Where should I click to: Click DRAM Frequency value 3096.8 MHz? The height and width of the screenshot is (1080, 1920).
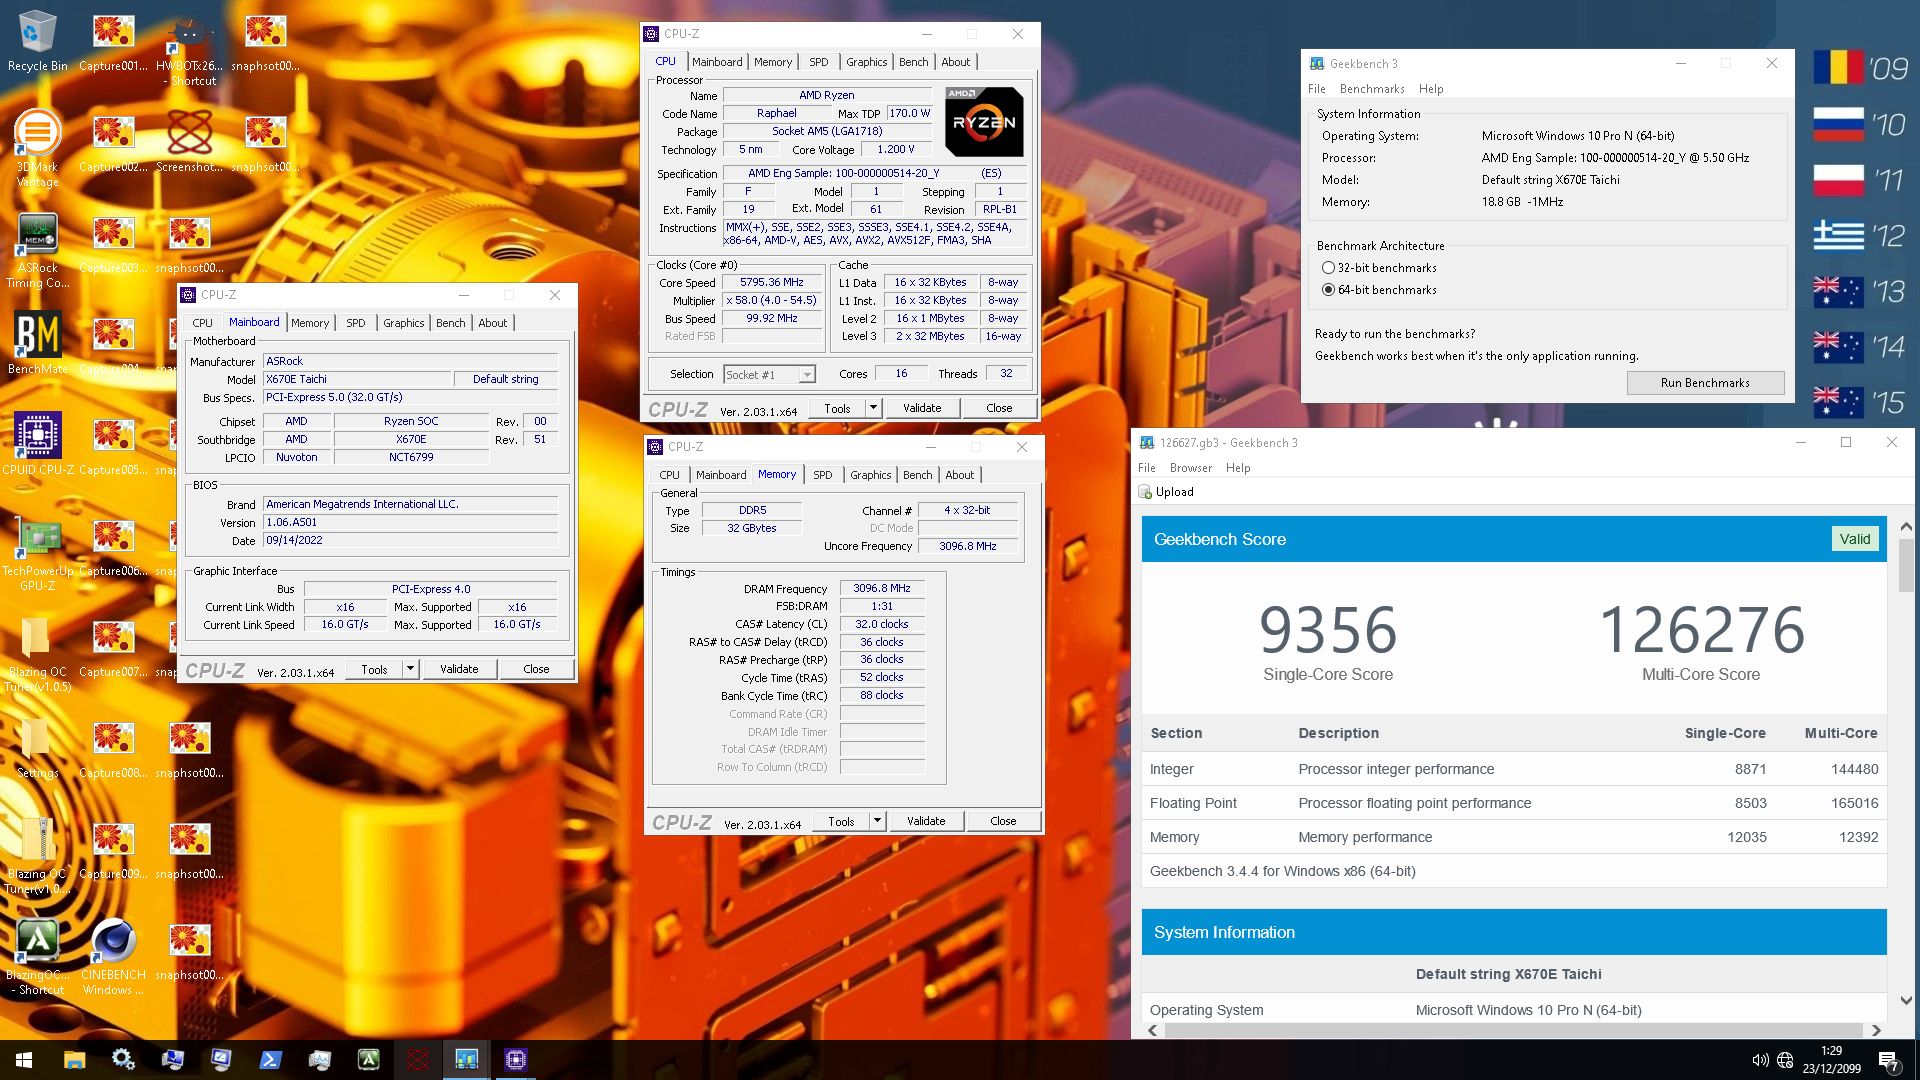882,589
